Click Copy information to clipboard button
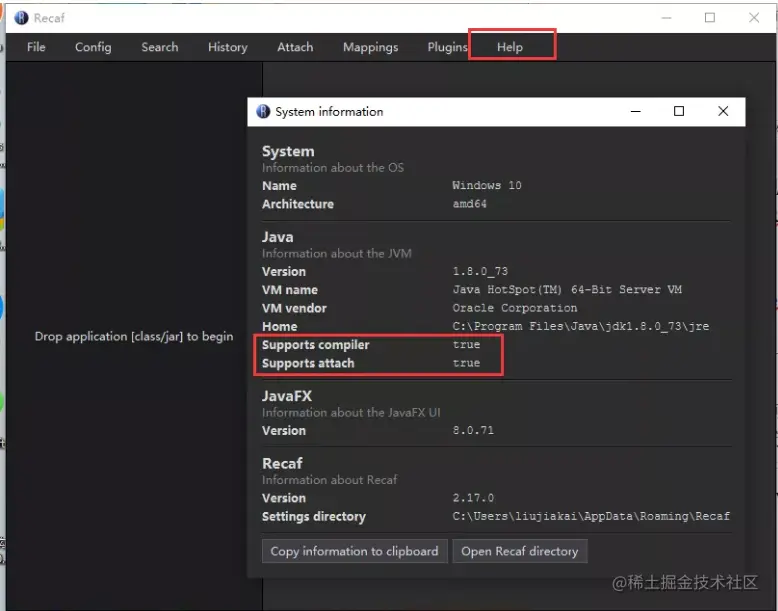Image resolution: width=778 pixels, height=611 pixels. 354,551
